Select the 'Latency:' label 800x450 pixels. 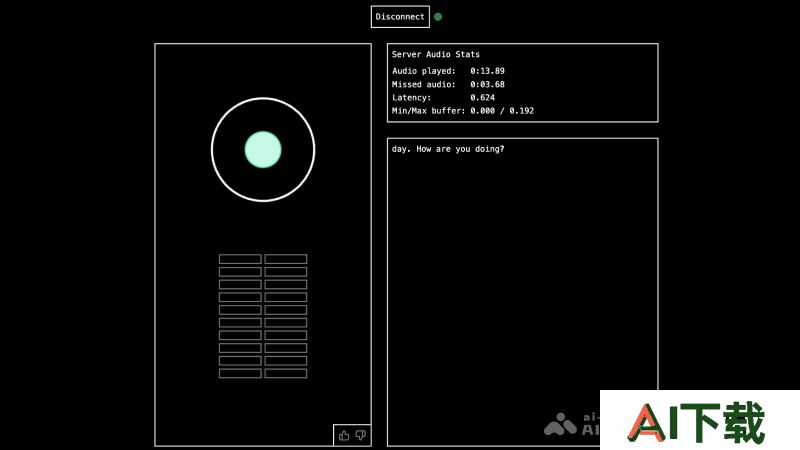click(x=411, y=97)
